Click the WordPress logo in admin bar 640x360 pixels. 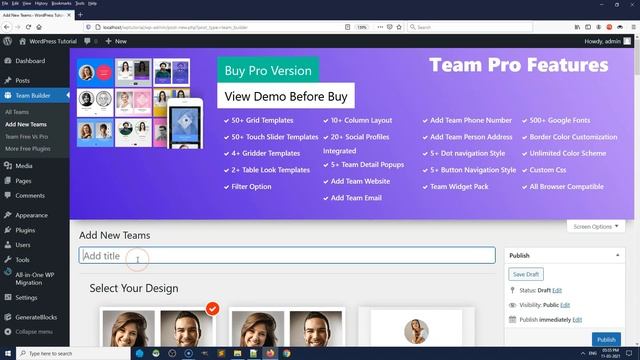(7, 41)
